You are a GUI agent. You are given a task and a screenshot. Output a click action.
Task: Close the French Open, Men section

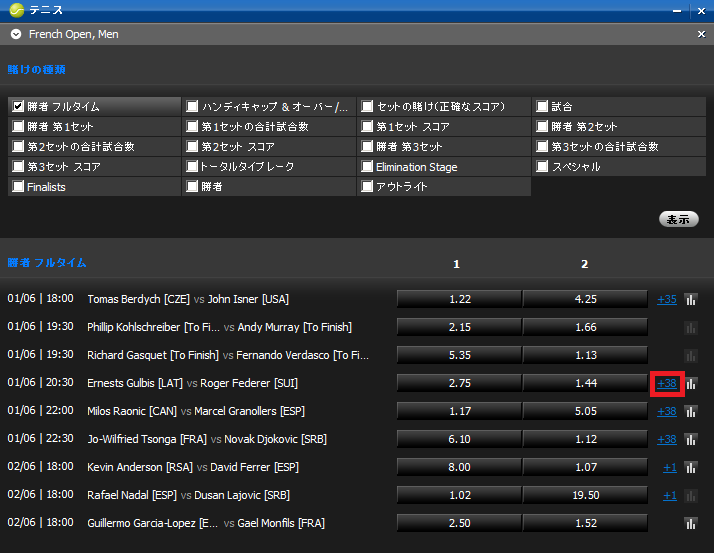click(701, 34)
